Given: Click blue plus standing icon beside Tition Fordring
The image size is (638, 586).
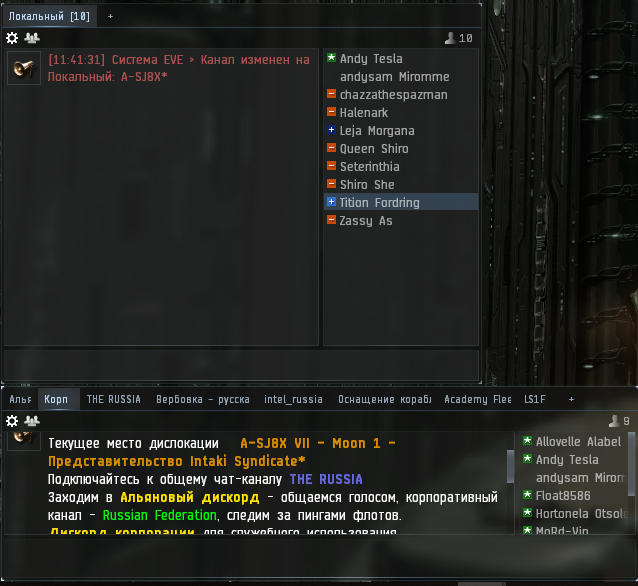Looking at the screenshot, I should click(x=332, y=202).
